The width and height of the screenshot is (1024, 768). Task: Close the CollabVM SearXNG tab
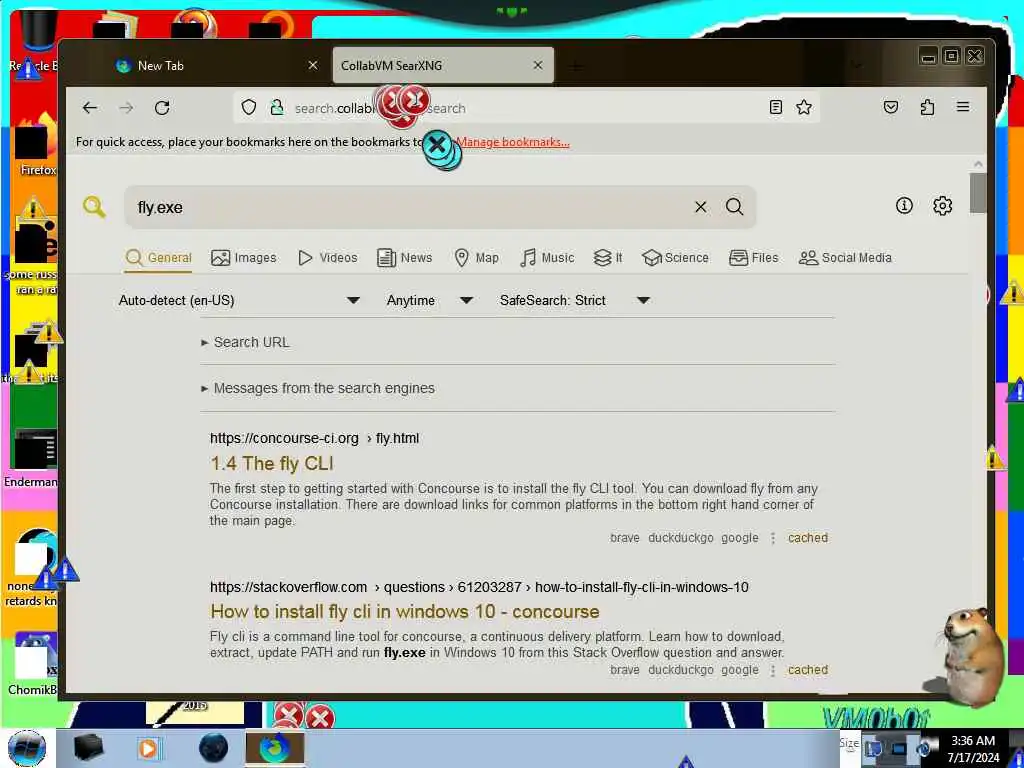tap(538, 65)
